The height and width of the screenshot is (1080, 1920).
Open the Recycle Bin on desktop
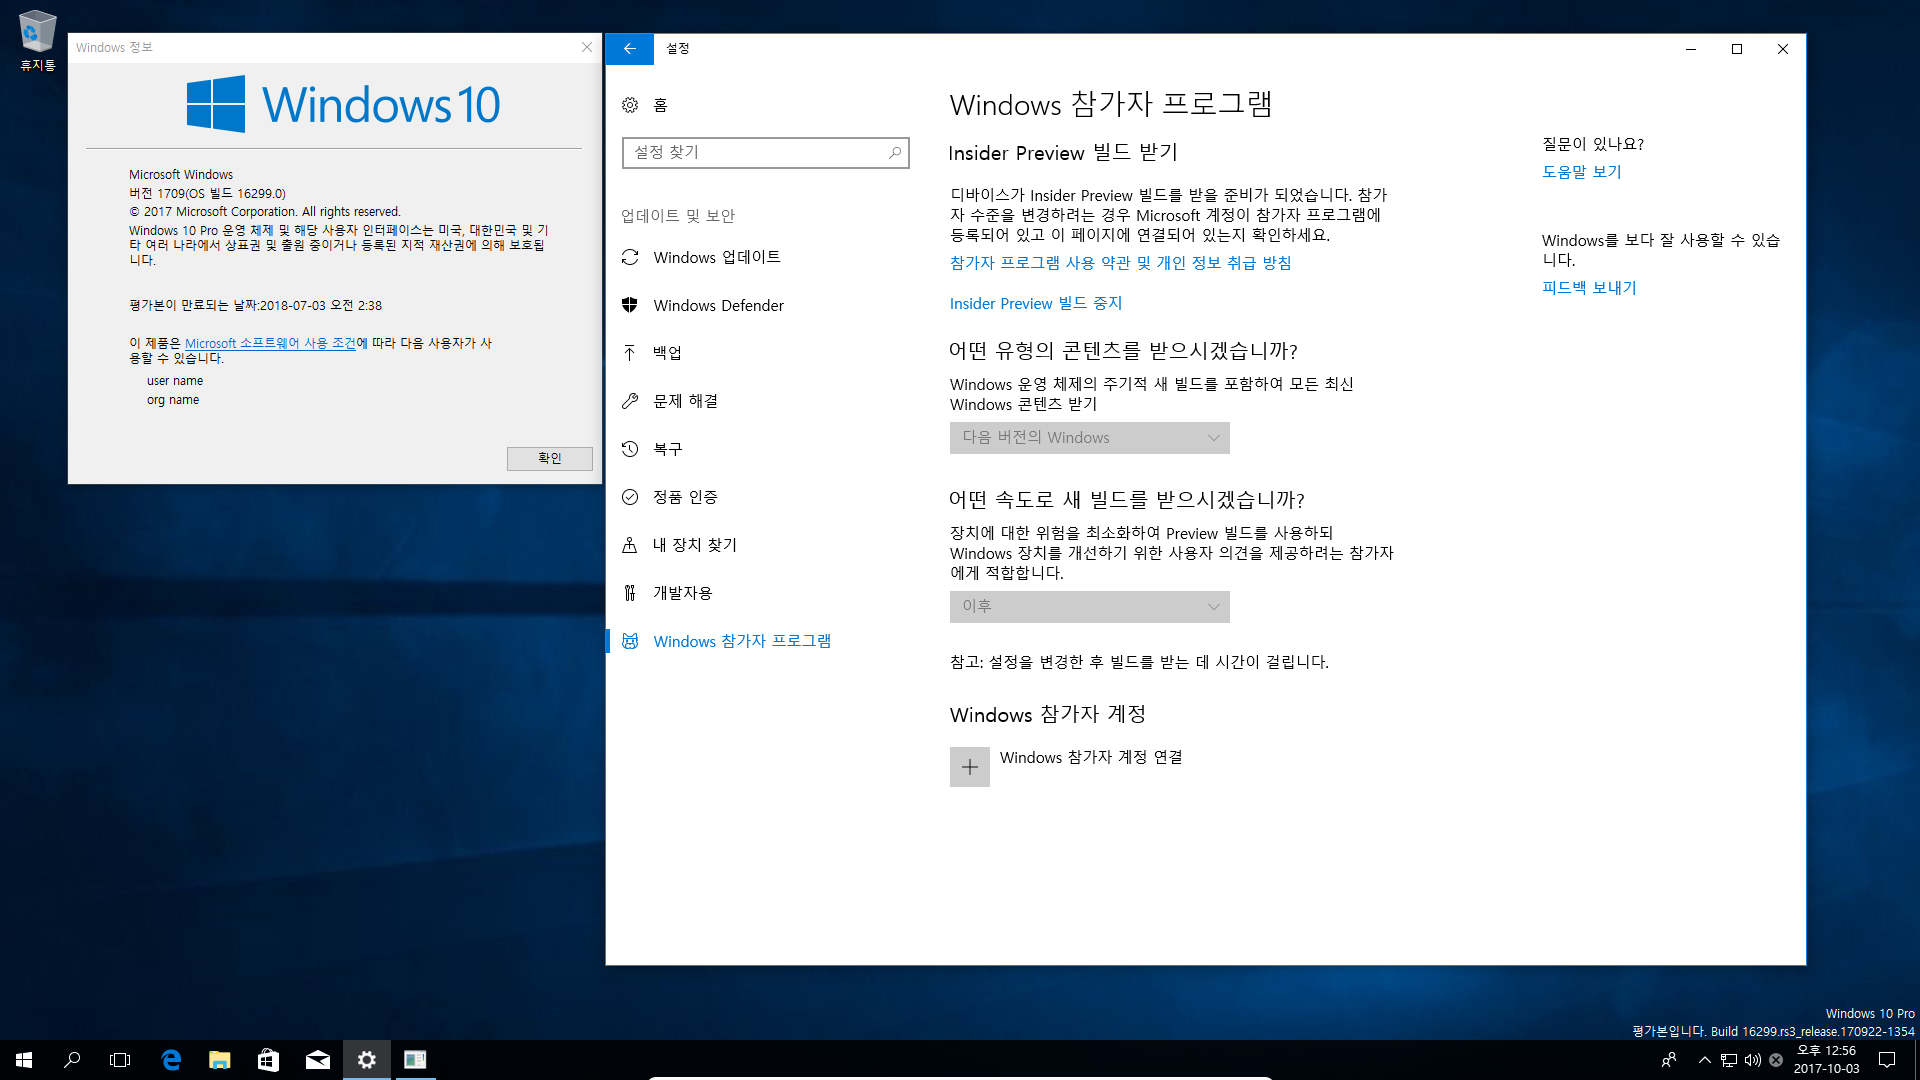37,40
